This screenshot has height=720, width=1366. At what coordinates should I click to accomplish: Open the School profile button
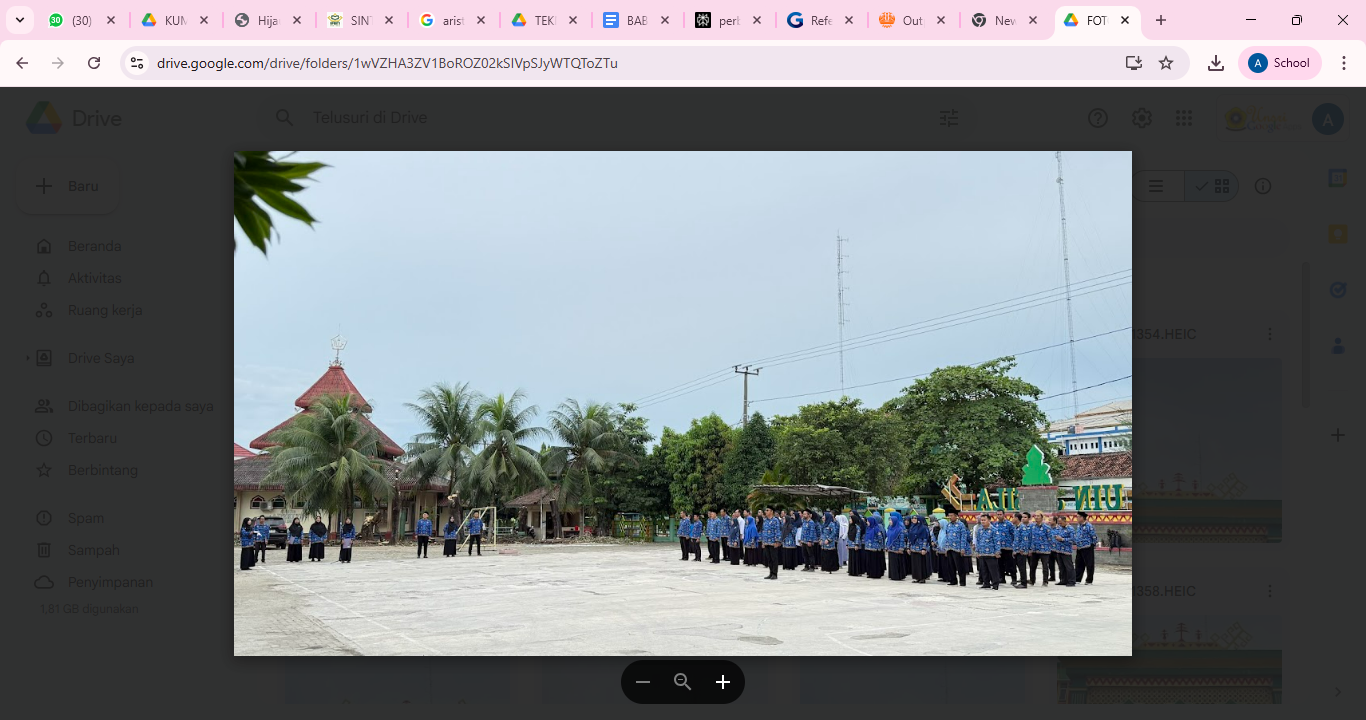point(1280,63)
